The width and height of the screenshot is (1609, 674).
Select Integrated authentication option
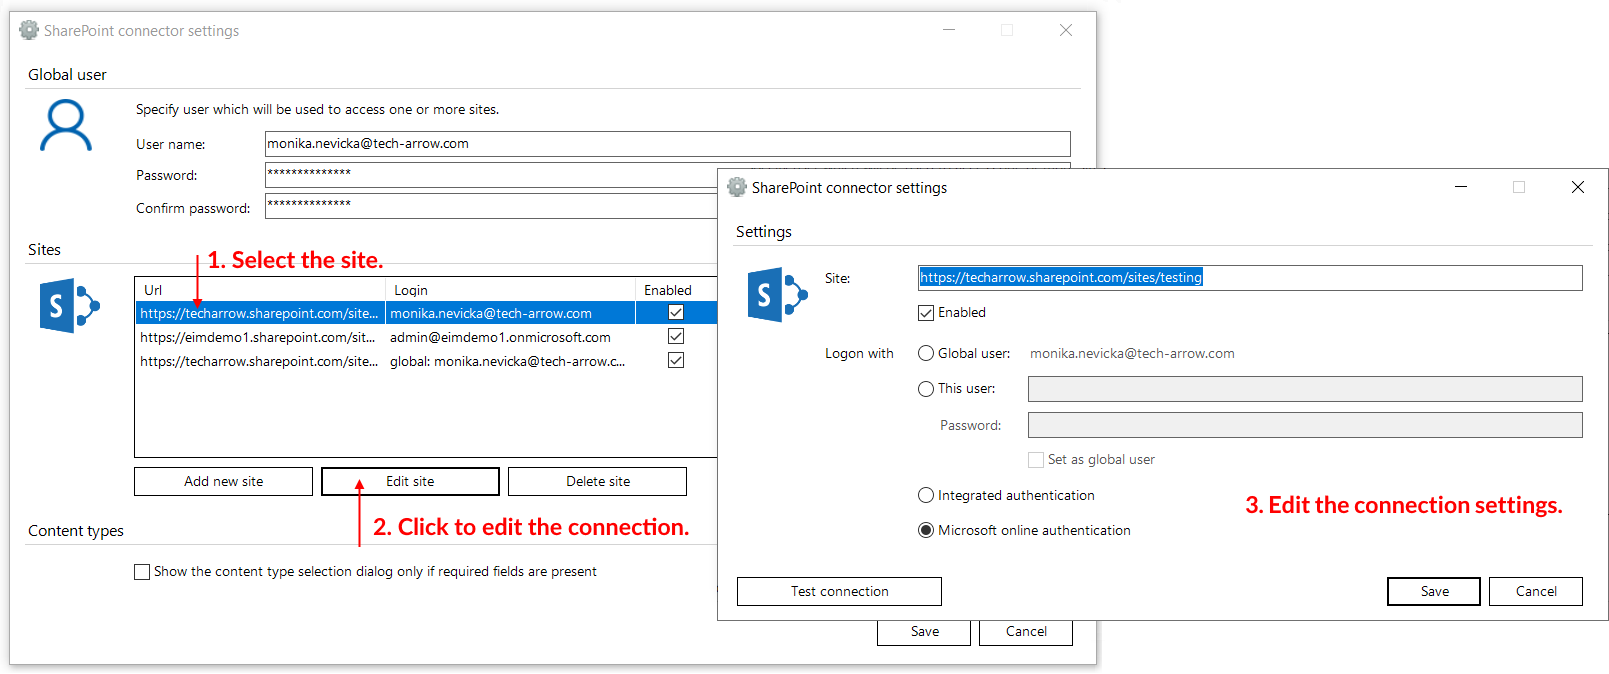pos(926,495)
